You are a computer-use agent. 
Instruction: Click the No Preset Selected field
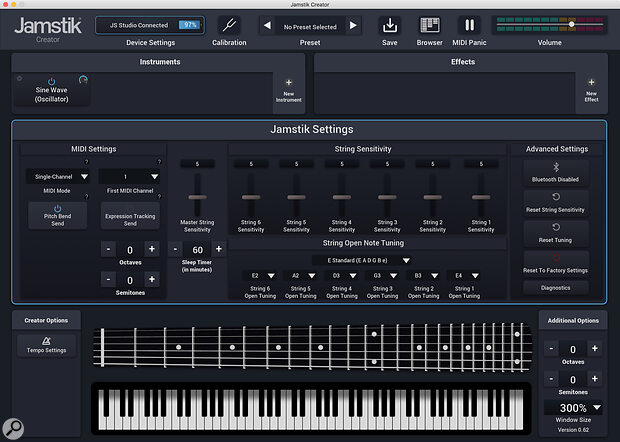click(x=310, y=27)
